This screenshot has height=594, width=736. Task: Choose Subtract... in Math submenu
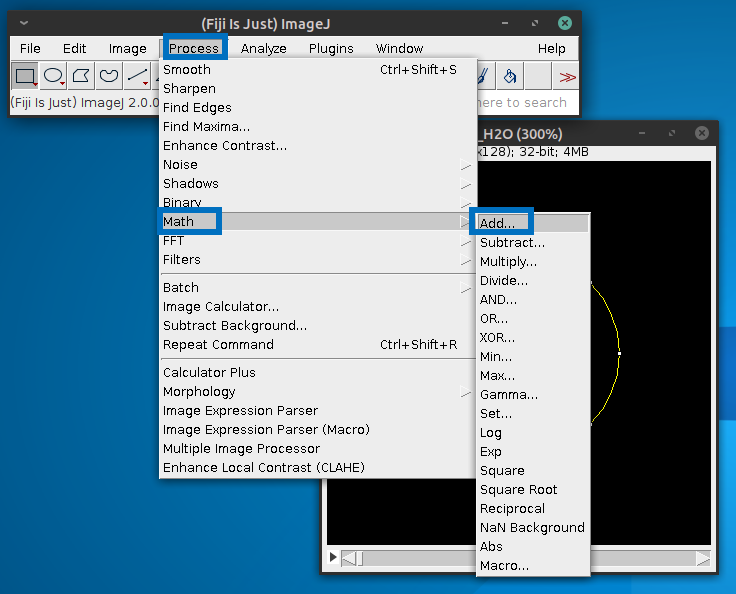tap(533, 243)
